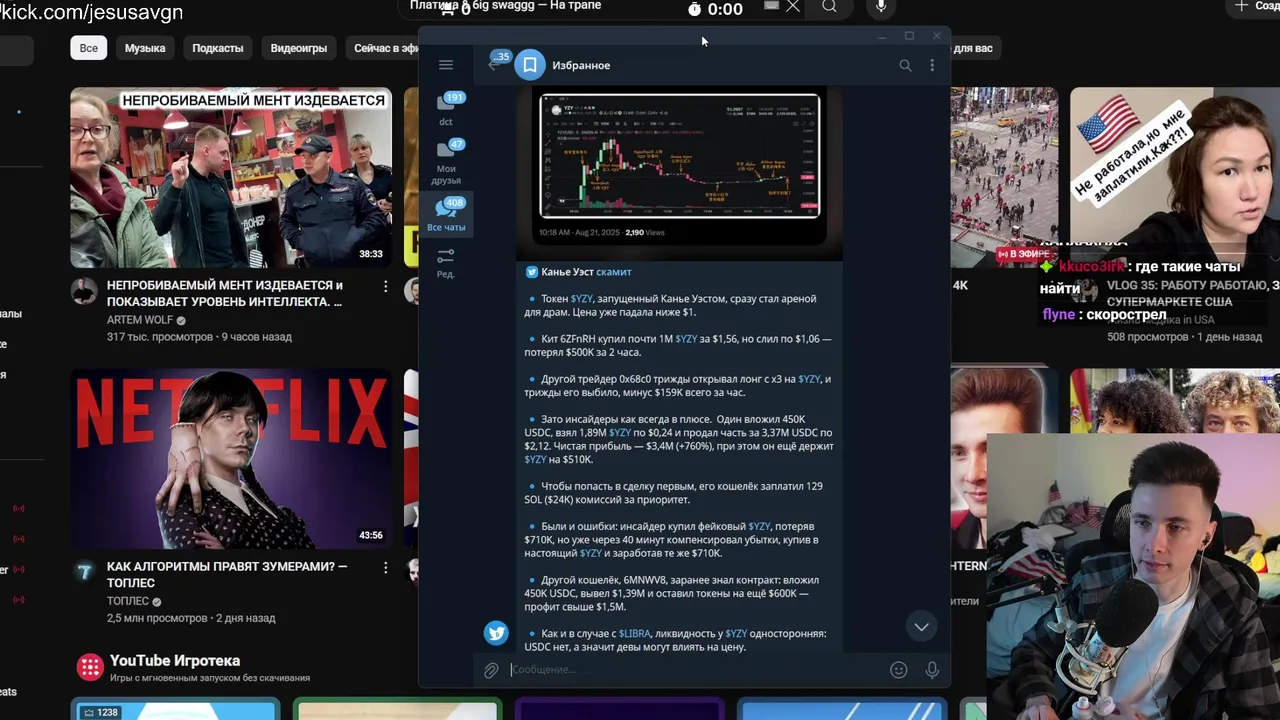
Task: Search within the Избранное chat
Action: (x=905, y=65)
